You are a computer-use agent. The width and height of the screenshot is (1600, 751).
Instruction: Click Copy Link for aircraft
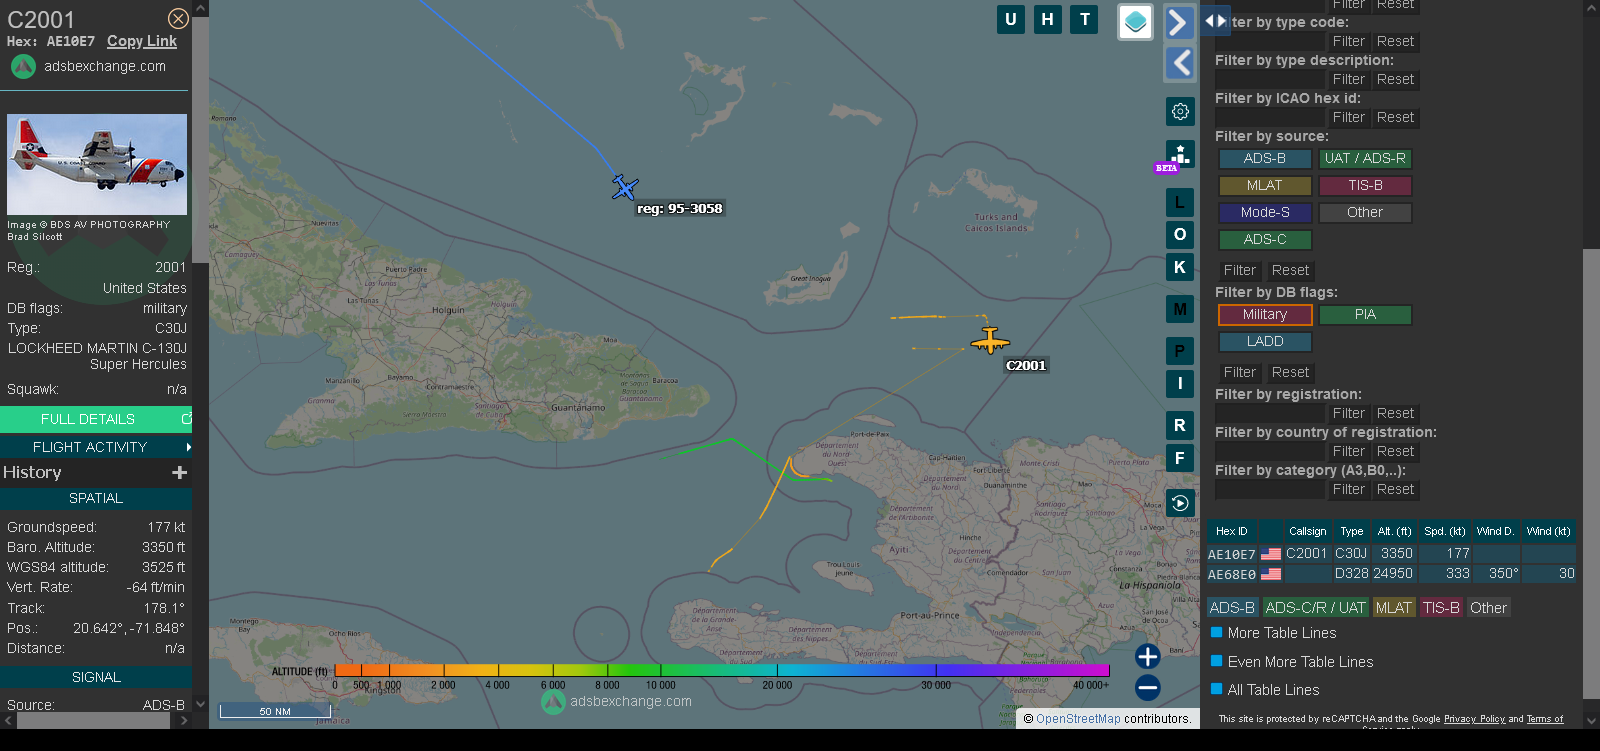click(142, 41)
